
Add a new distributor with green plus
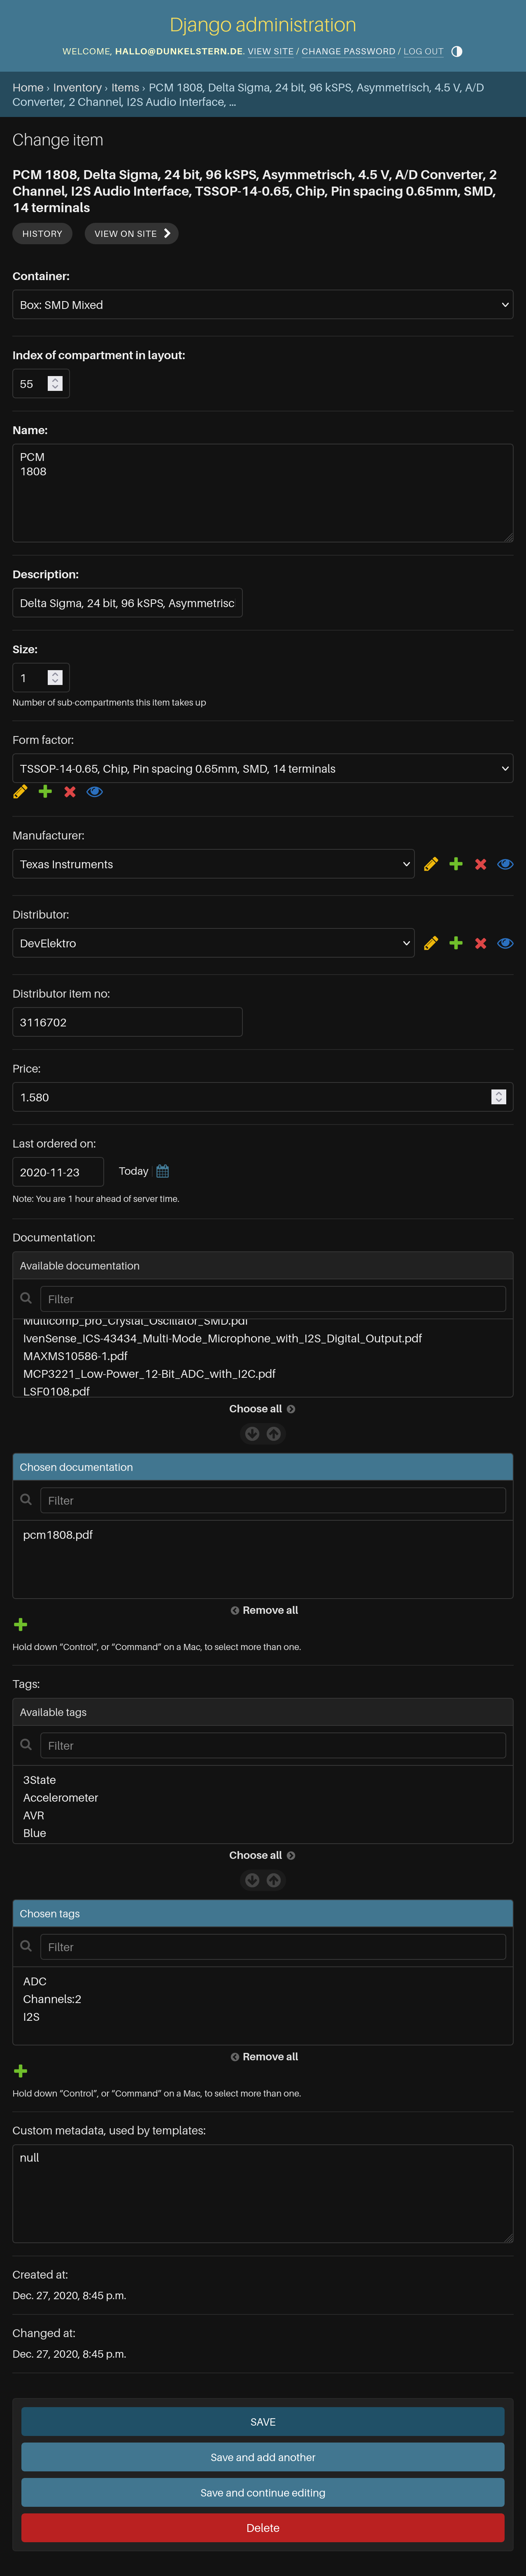[456, 943]
